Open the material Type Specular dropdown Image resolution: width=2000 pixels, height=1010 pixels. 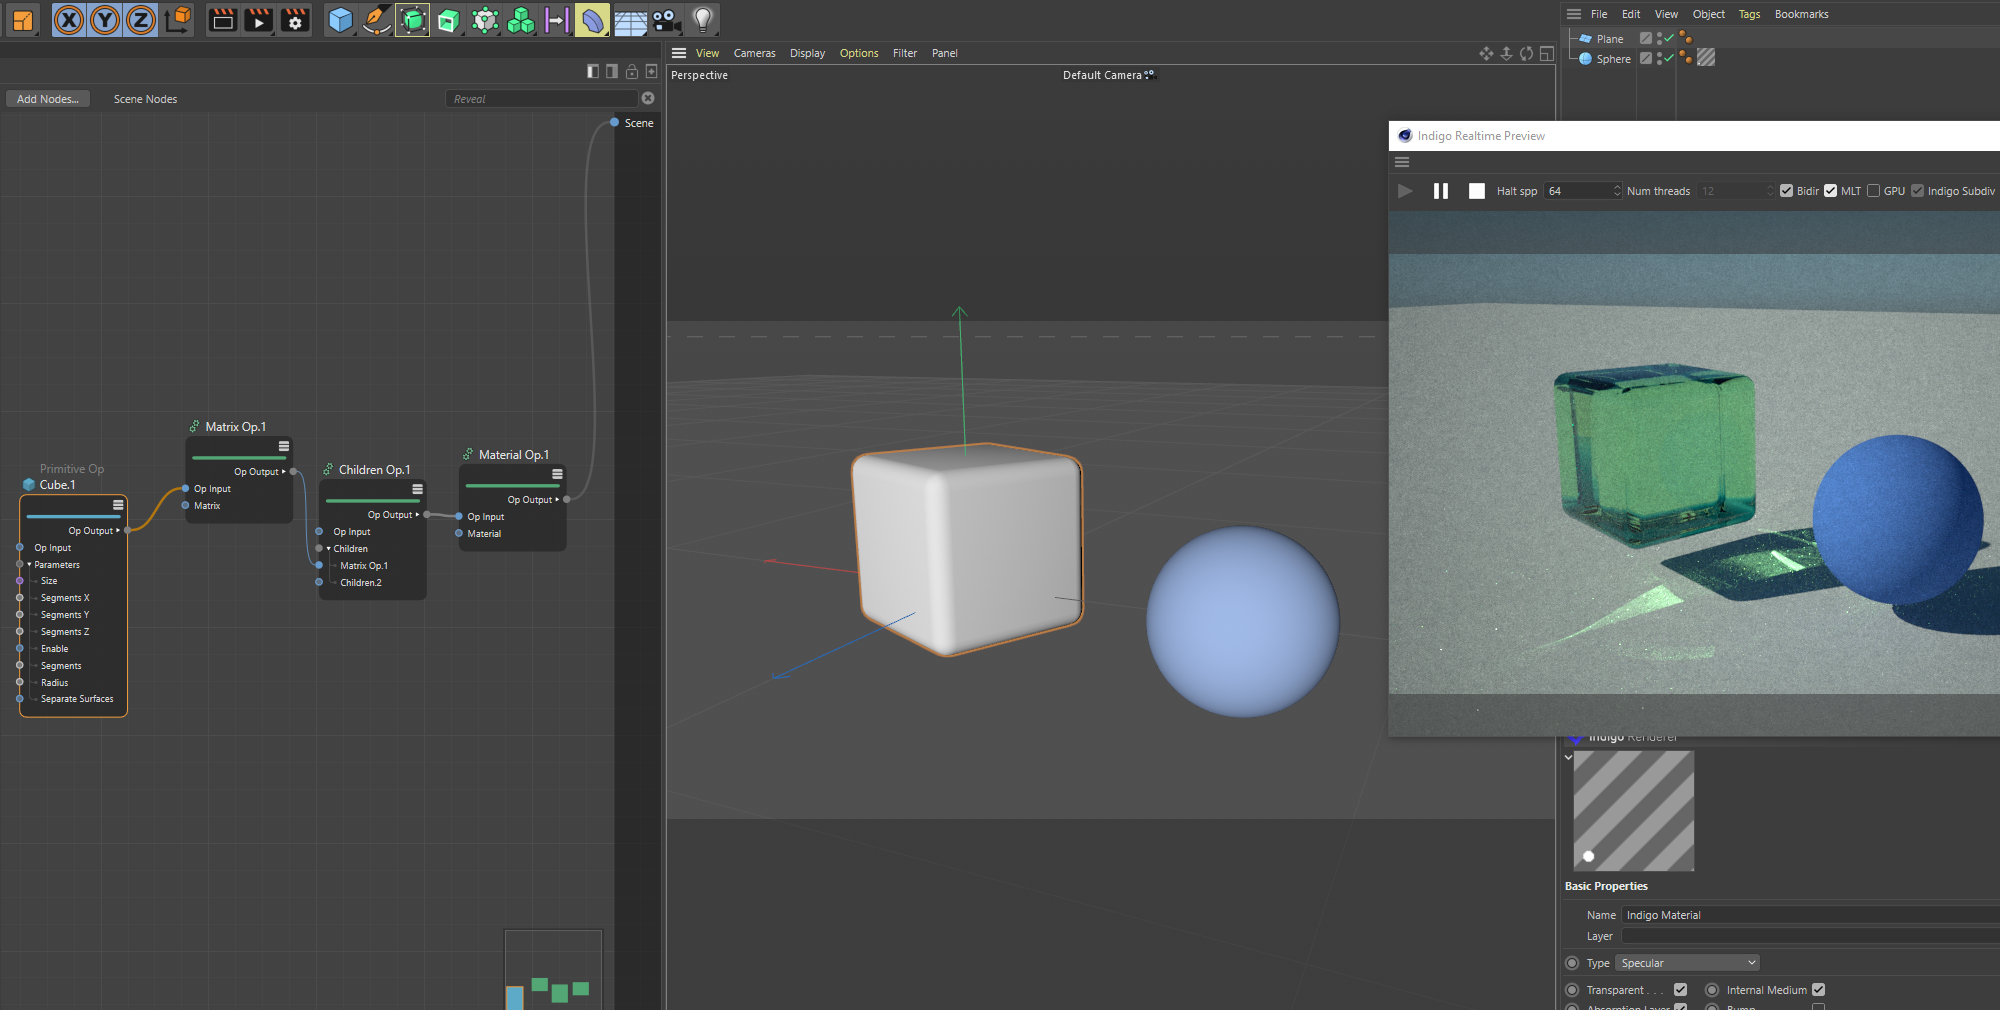(1687, 963)
